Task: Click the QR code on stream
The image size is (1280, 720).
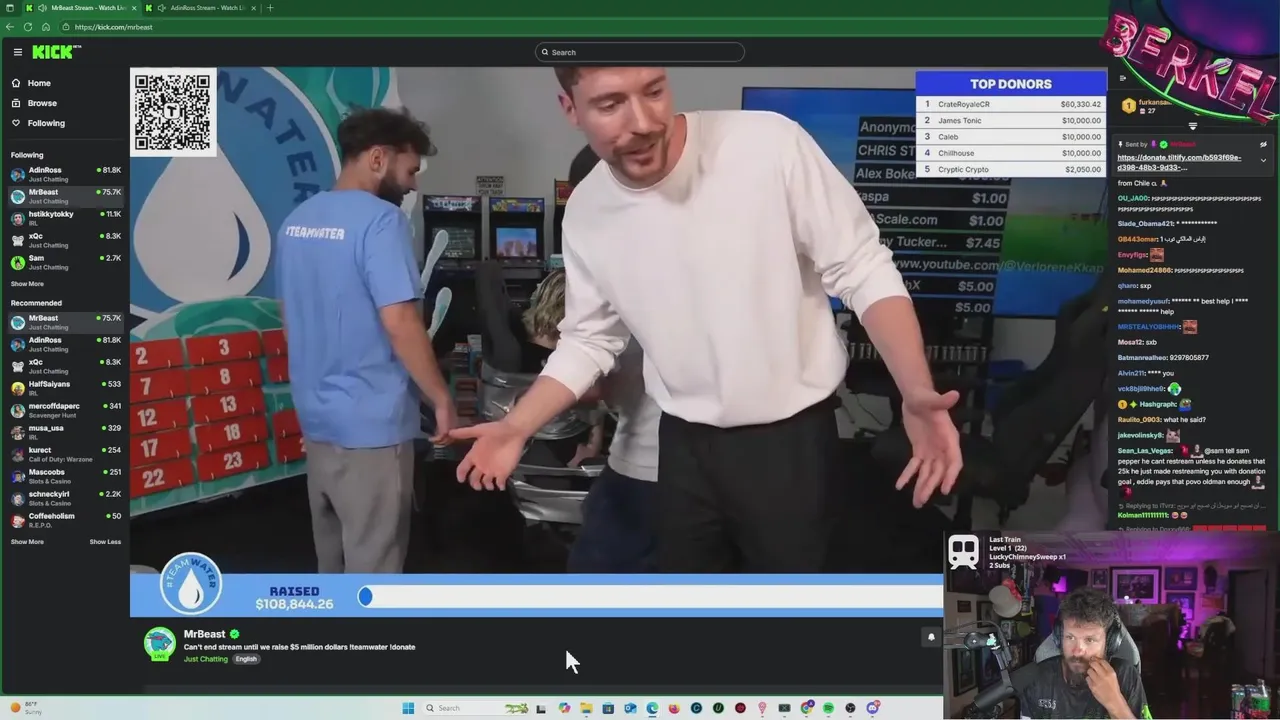Action: 173,112
